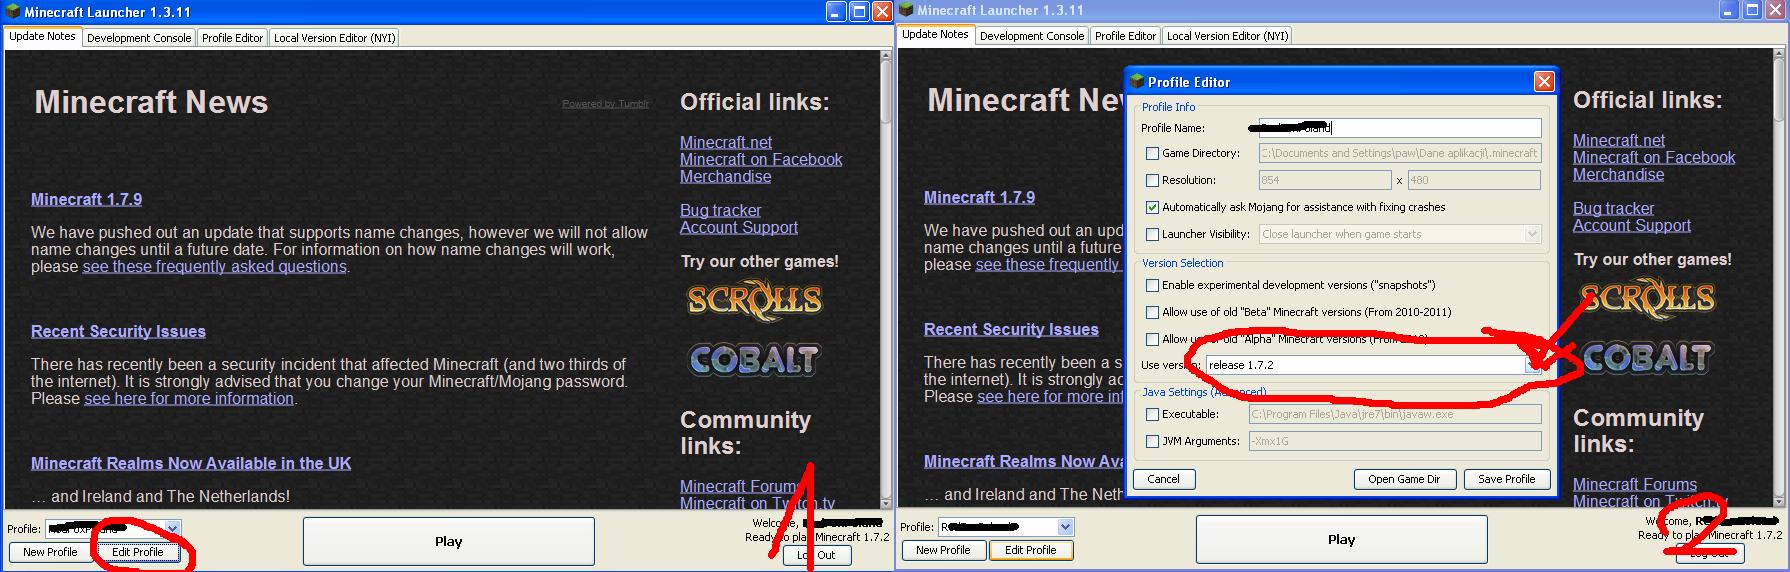
Task: Allow old Alpha Minecraft versions checkbox
Action: click(1152, 340)
